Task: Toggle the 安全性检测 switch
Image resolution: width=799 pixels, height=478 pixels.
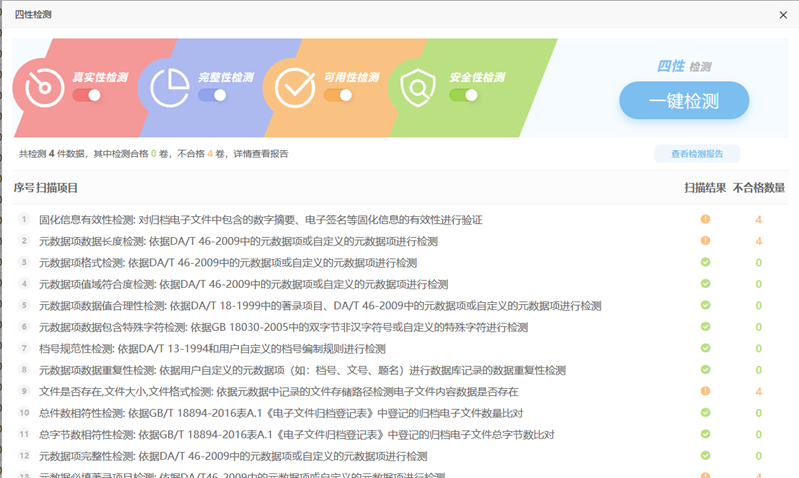Action: pyautogui.click(x=464, y=95)
